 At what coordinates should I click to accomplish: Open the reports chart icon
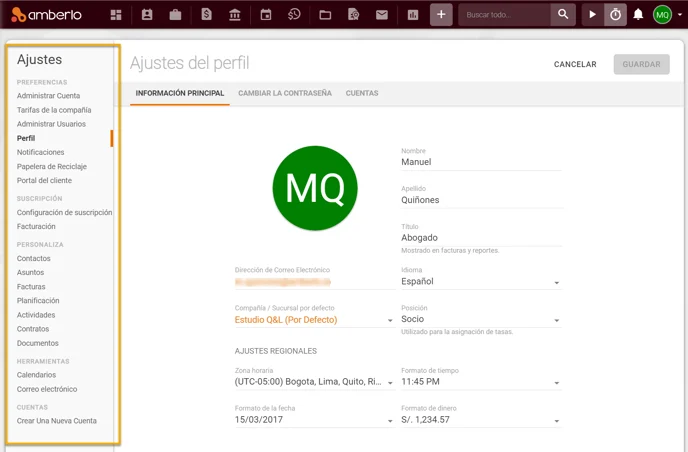[x=413, y=15]
